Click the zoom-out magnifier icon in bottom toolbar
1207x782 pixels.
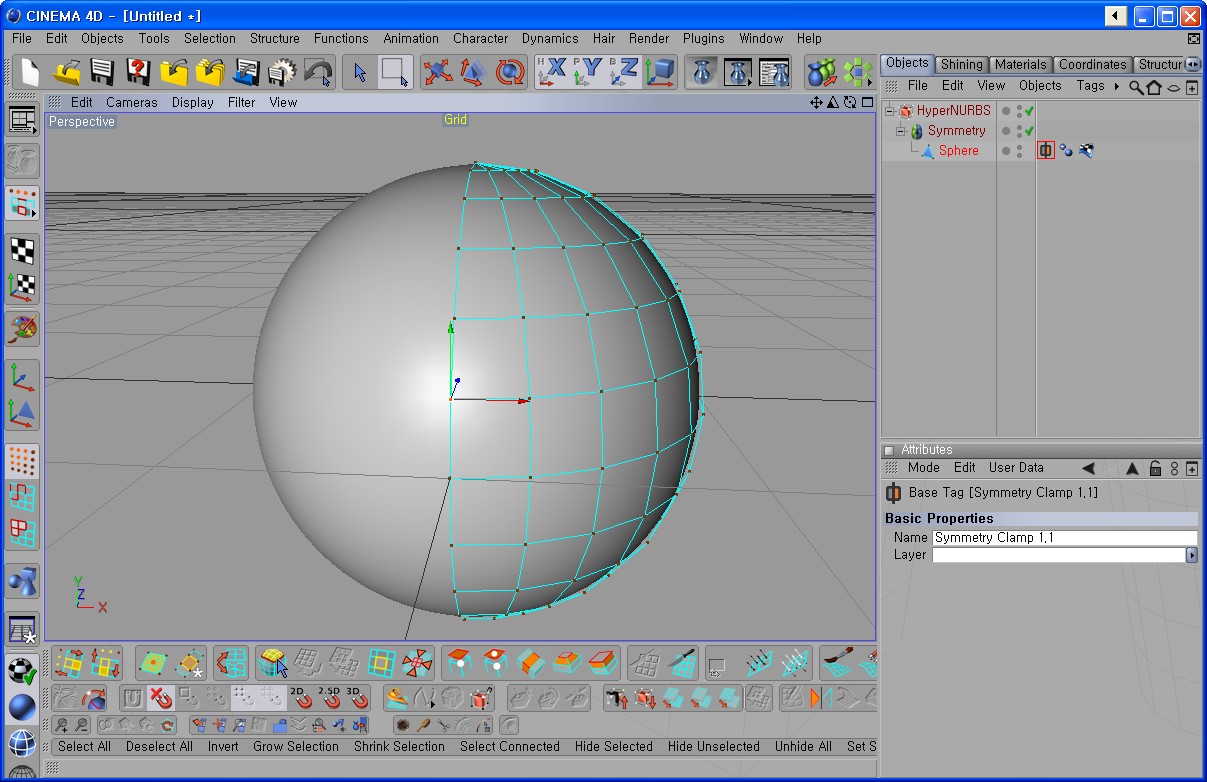(81, 726)
